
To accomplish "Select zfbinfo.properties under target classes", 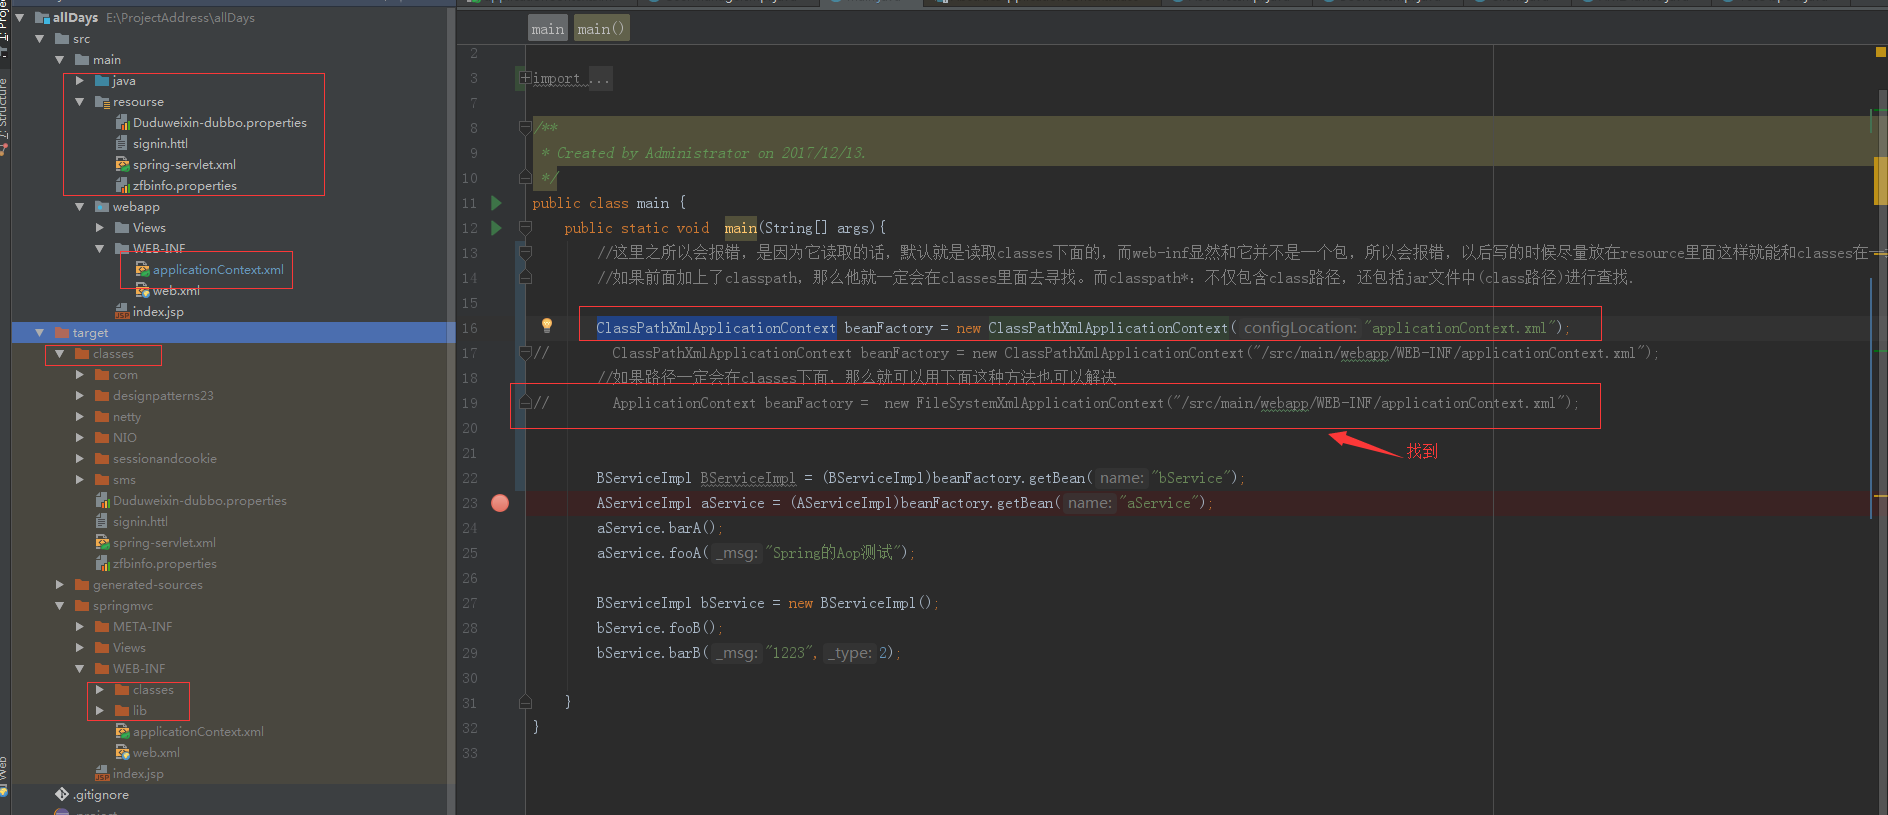I will 164,563.
